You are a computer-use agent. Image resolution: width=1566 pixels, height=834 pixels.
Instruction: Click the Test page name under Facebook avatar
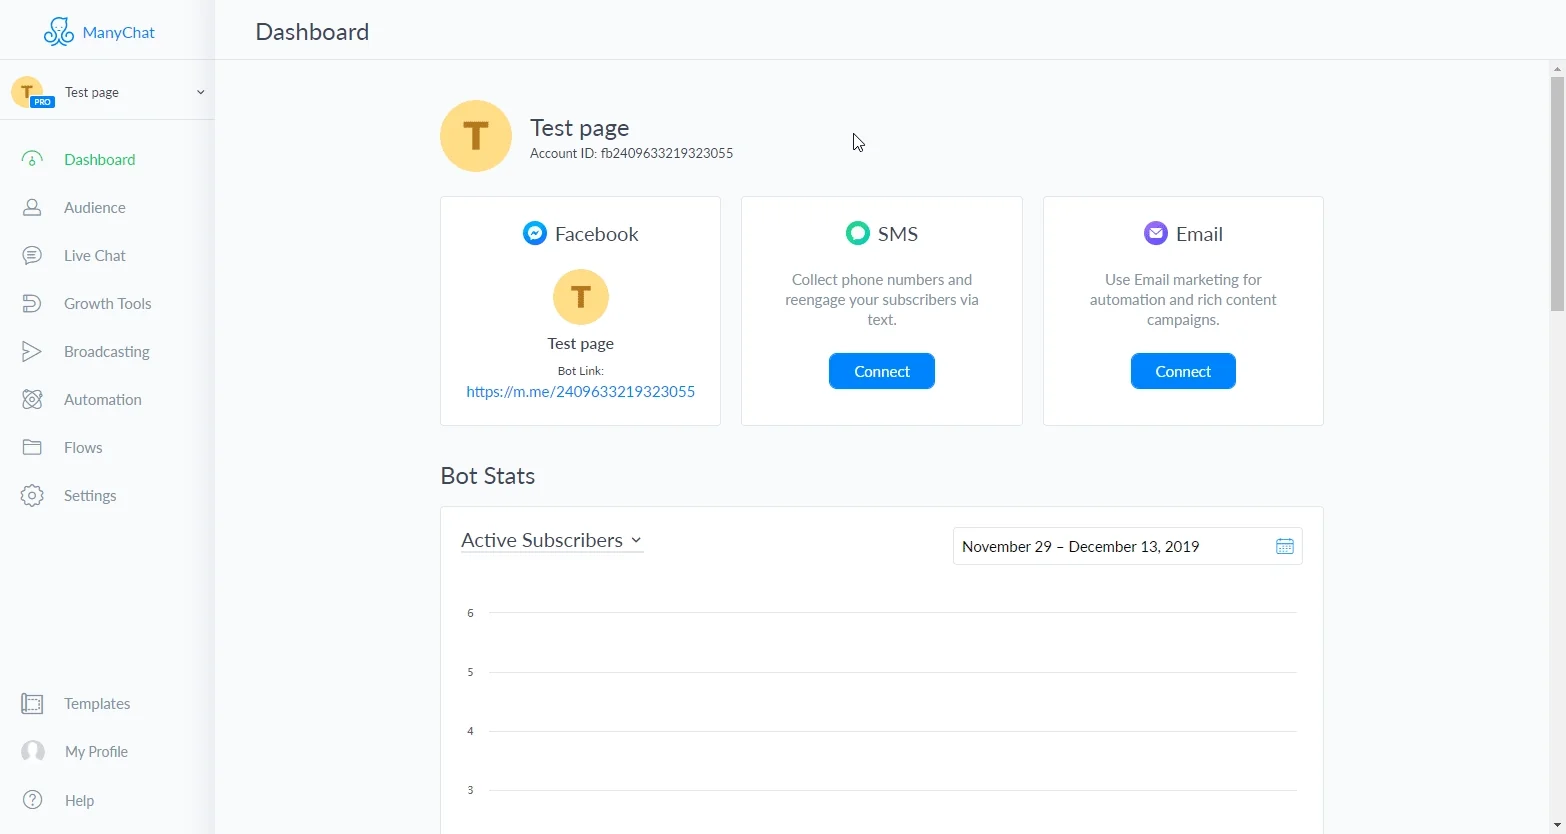[x=581, y=343]
